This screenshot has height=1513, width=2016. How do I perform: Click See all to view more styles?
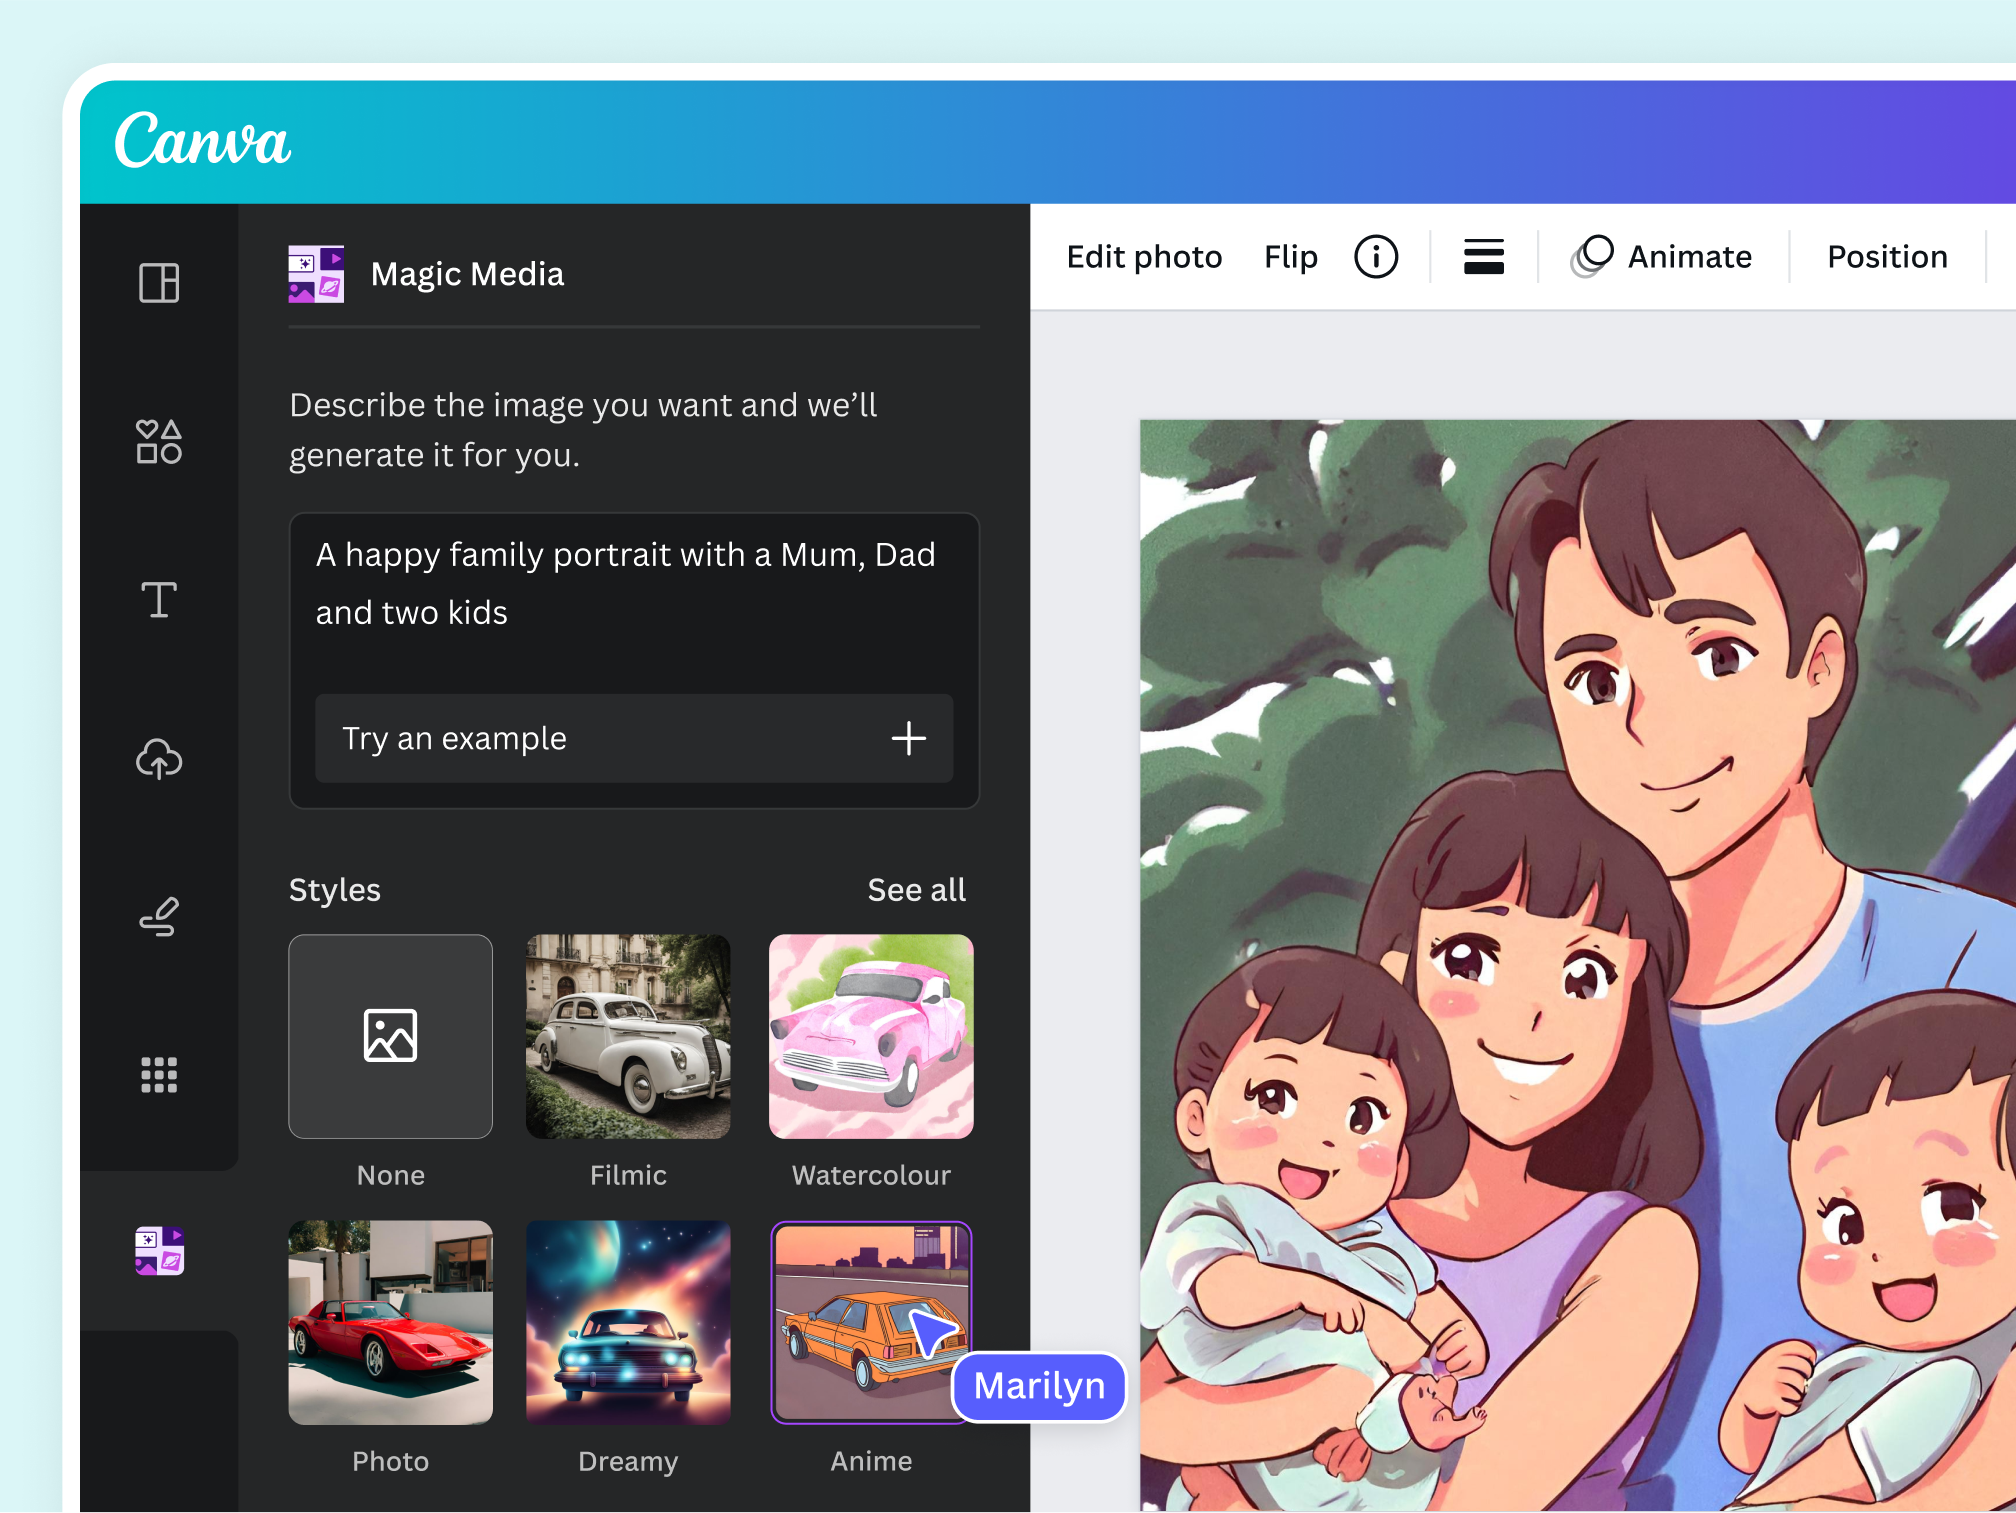pyautogui.click(x=916, y=889)
